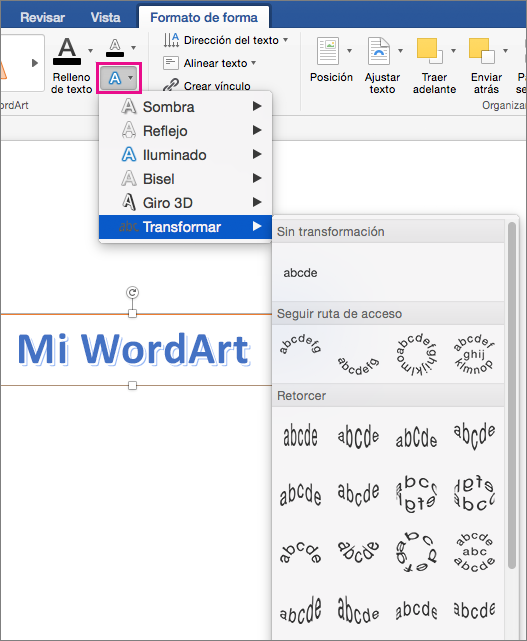Viewport: 527px width, 641px height.
Task: Select the first Retorcer warp in row one
Action: coord(301,436)
